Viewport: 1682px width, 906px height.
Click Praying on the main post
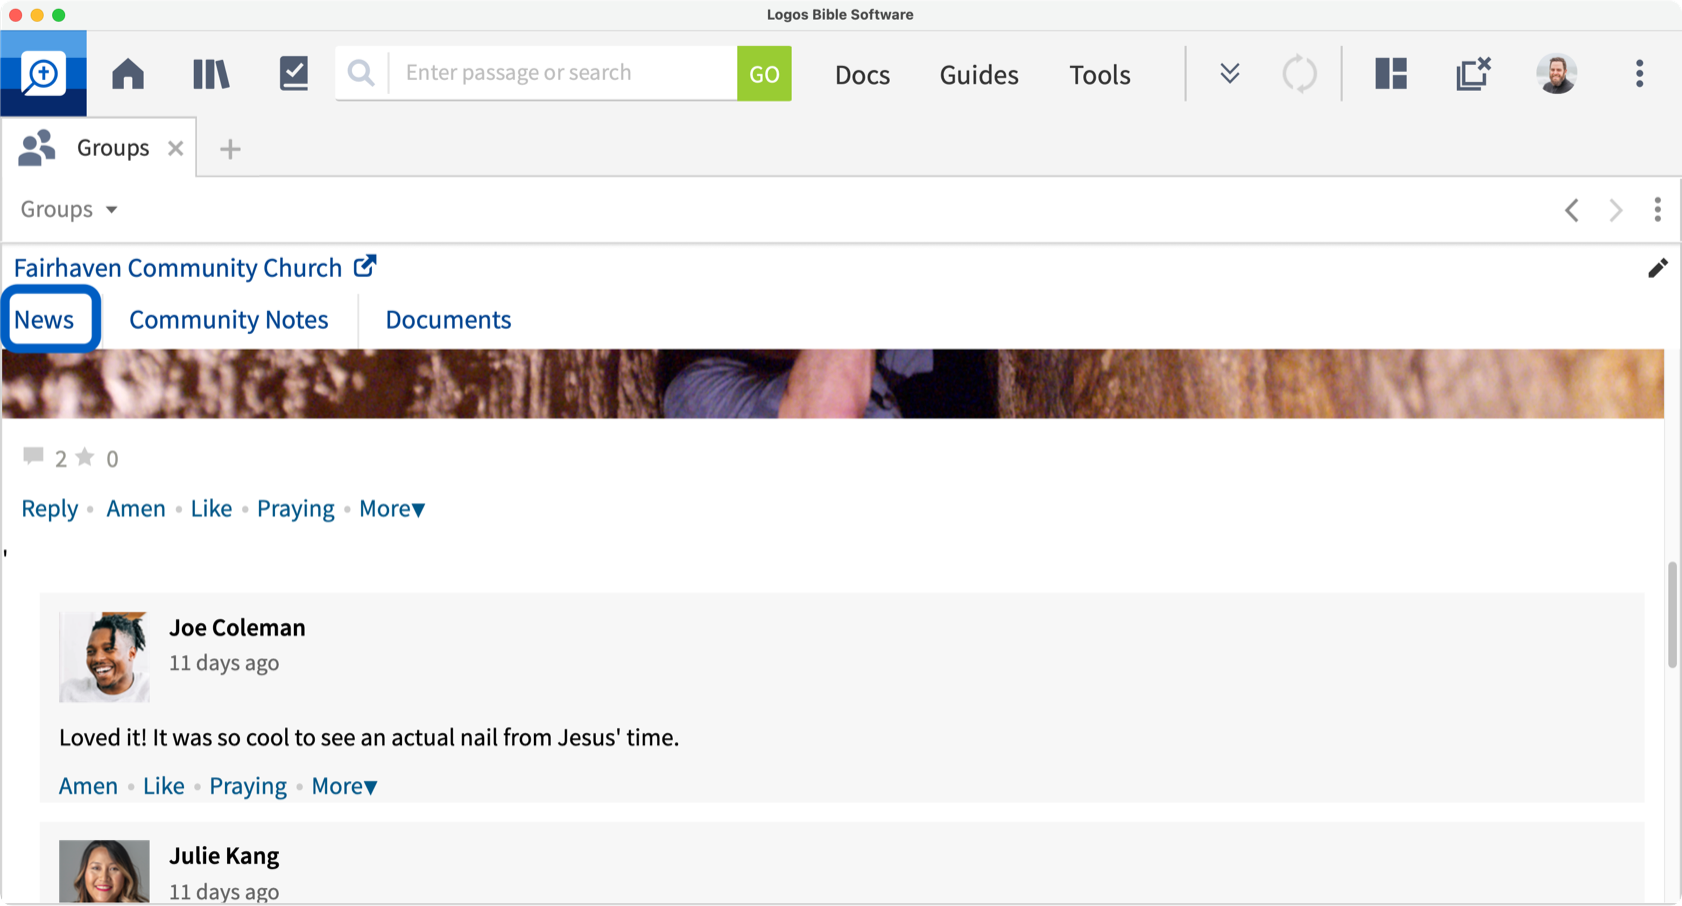[295, 508]
